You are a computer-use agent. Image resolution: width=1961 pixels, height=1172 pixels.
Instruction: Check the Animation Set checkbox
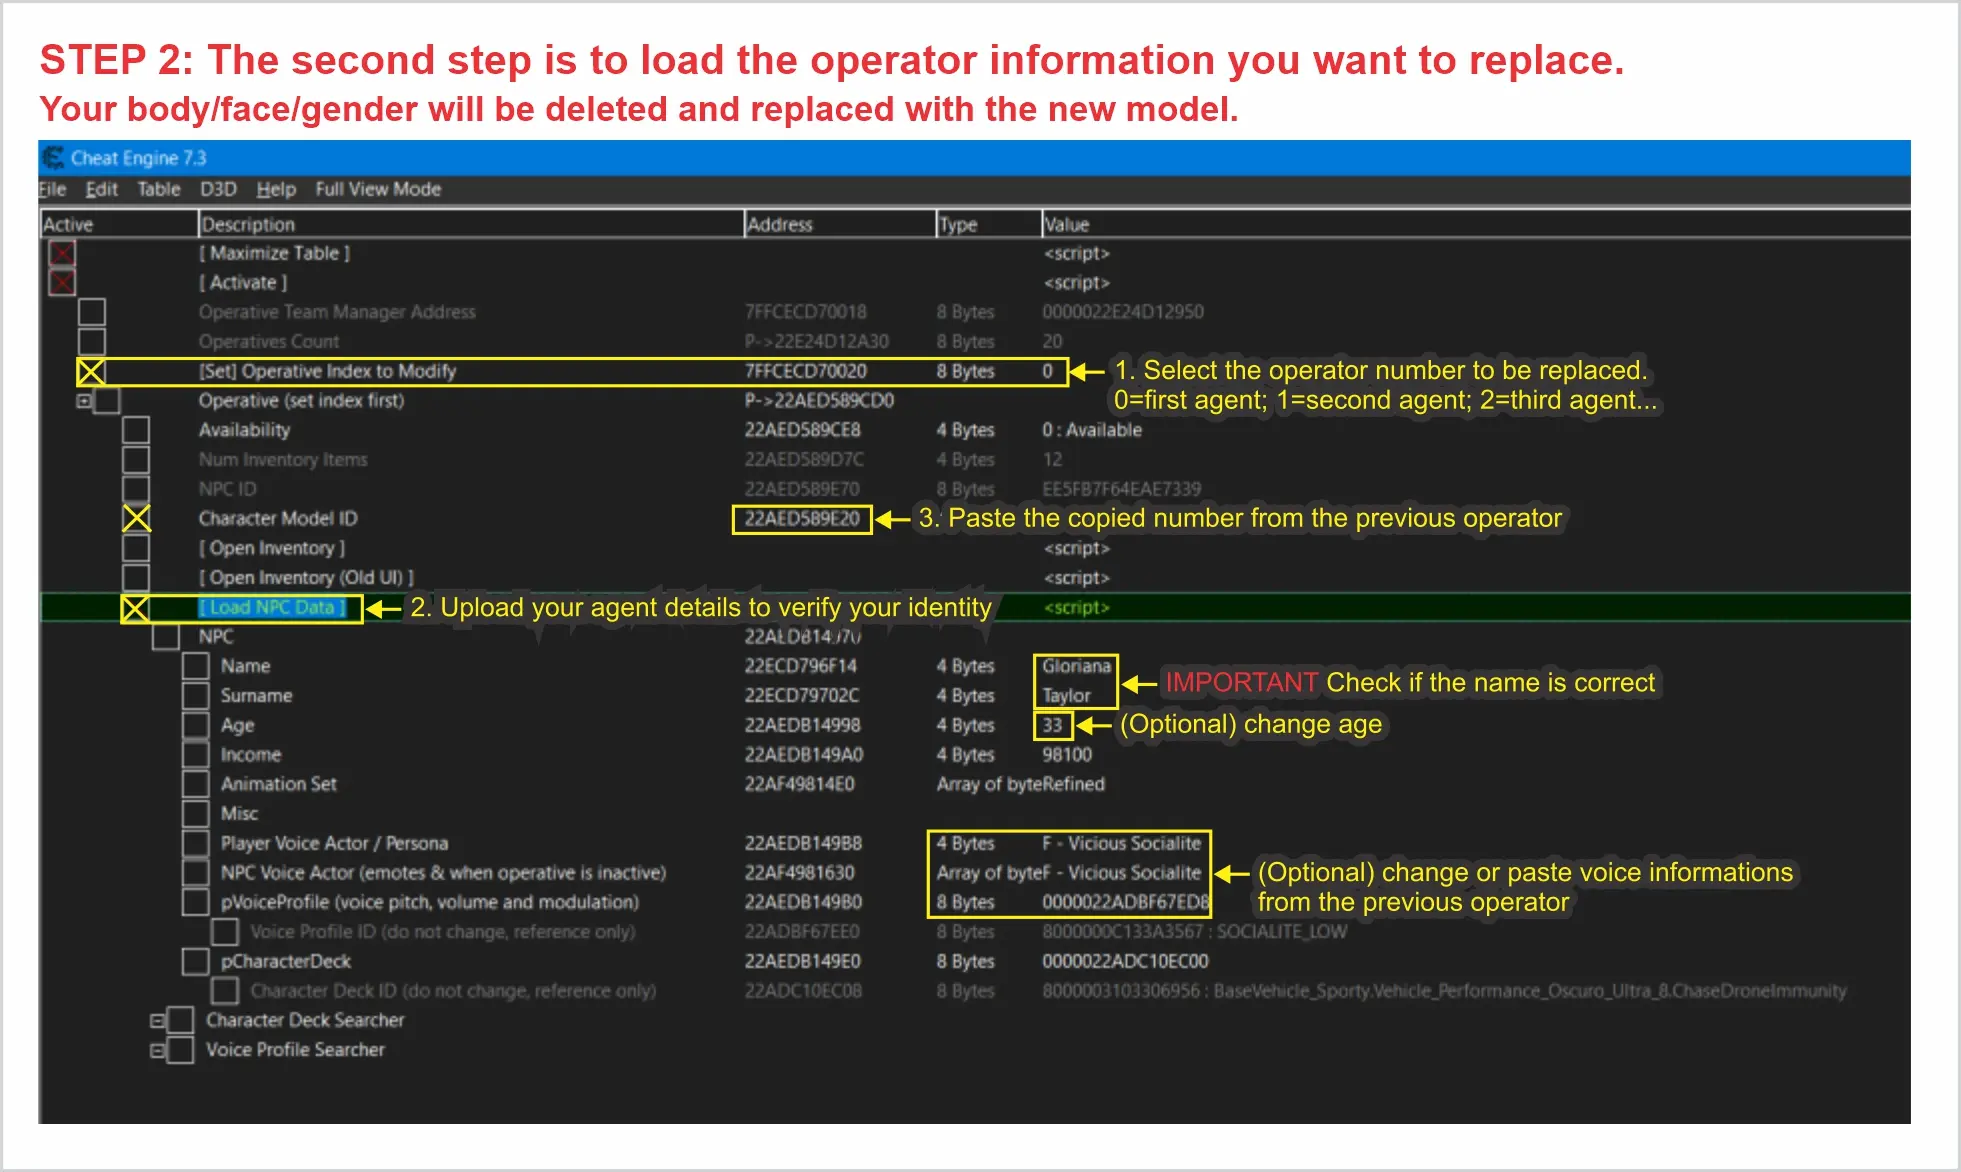click(x=196, y=784)
